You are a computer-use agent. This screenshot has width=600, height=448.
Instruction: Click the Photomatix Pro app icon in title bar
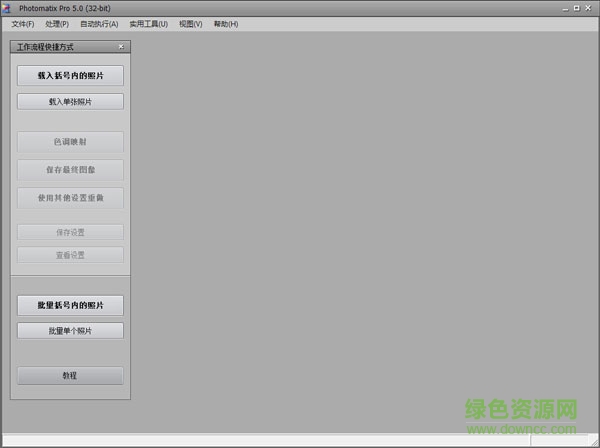(x=6, y=8)
